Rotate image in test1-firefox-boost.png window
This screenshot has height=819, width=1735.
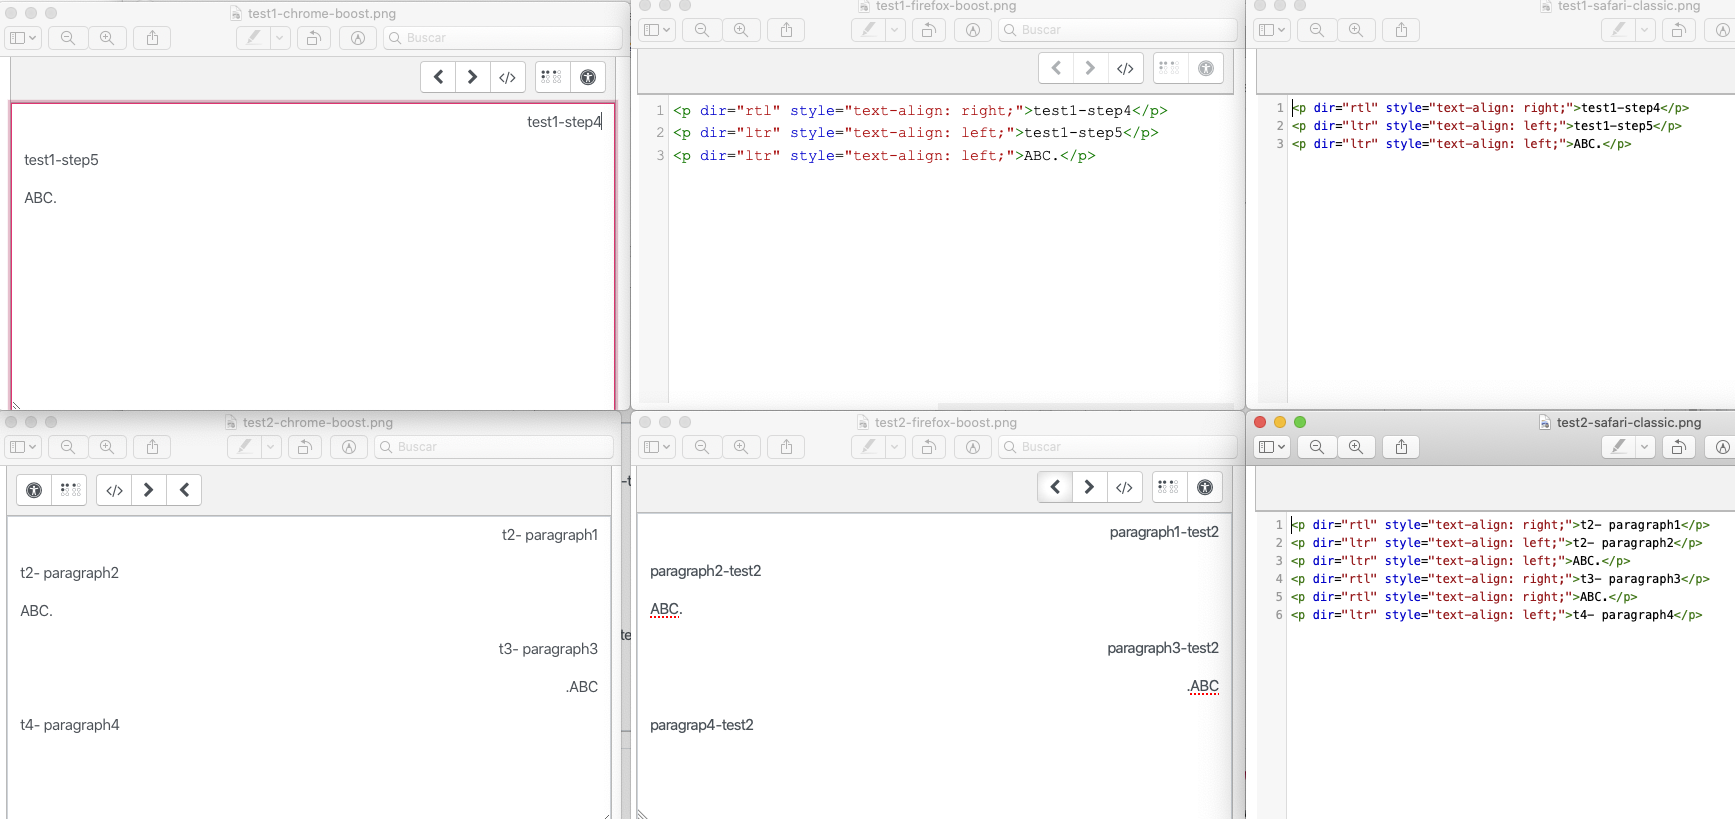[928, 30]
